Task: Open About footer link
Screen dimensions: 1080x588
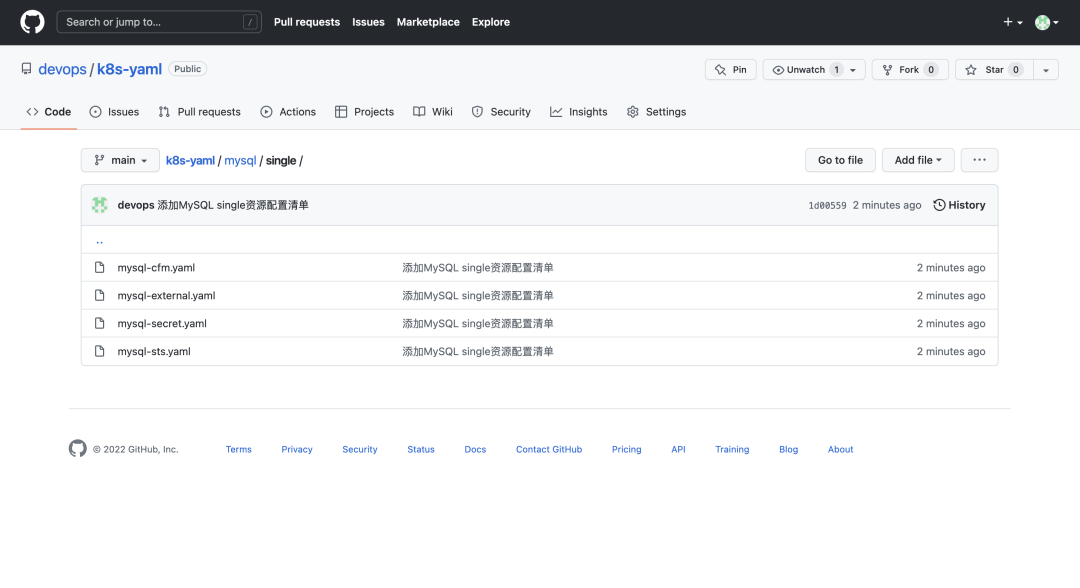Action: (x=840, y=449)
